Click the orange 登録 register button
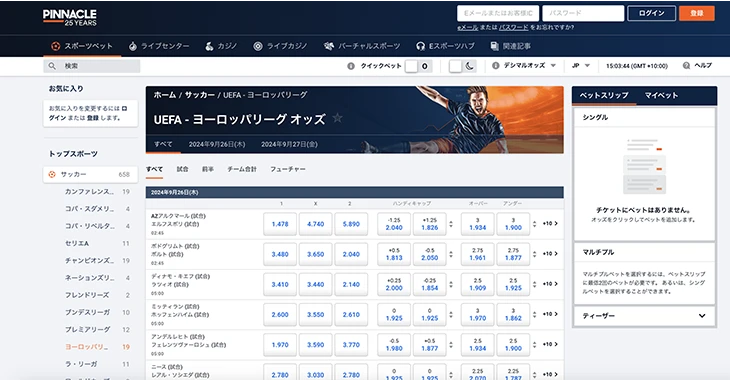 pos(696,13)
